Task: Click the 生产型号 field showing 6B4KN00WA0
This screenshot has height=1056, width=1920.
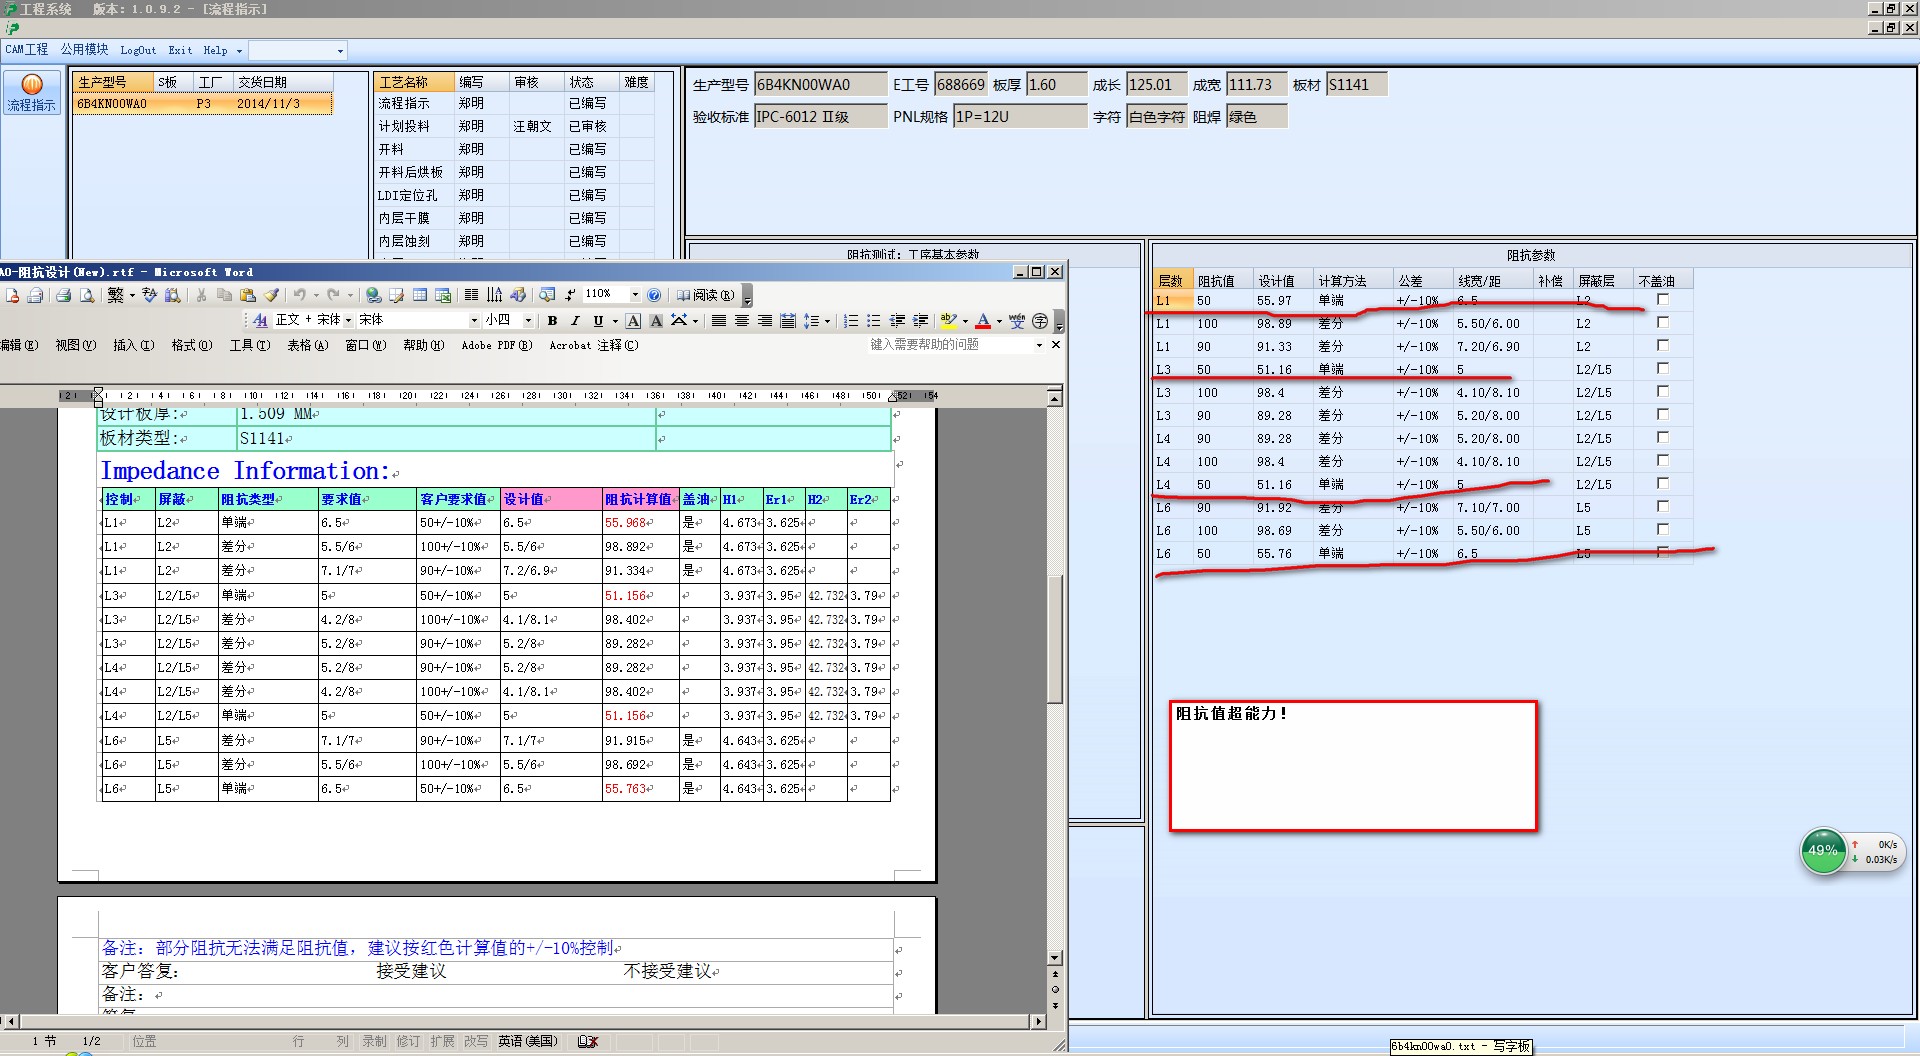Action: tap(820, 85)
